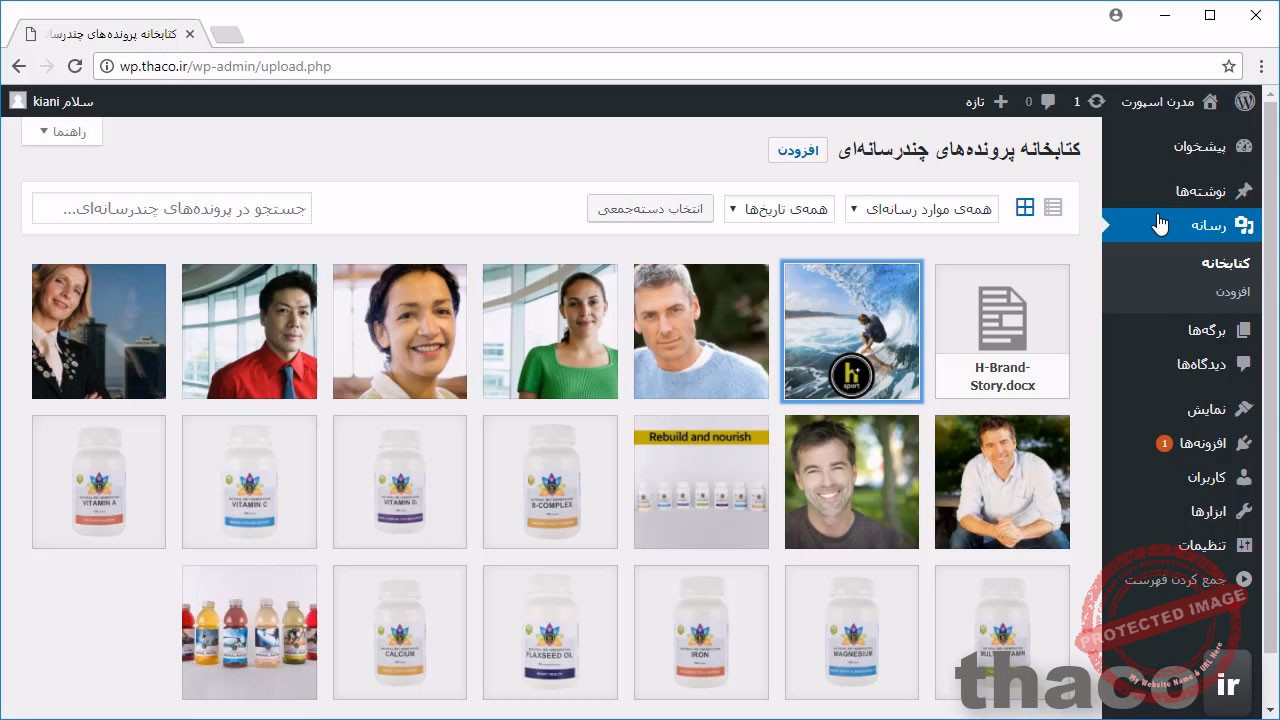The height and width of the screenshot is (720, 1280).
Task: Expand the all dates filter dropdown
Action: click(x=778, y=209)
